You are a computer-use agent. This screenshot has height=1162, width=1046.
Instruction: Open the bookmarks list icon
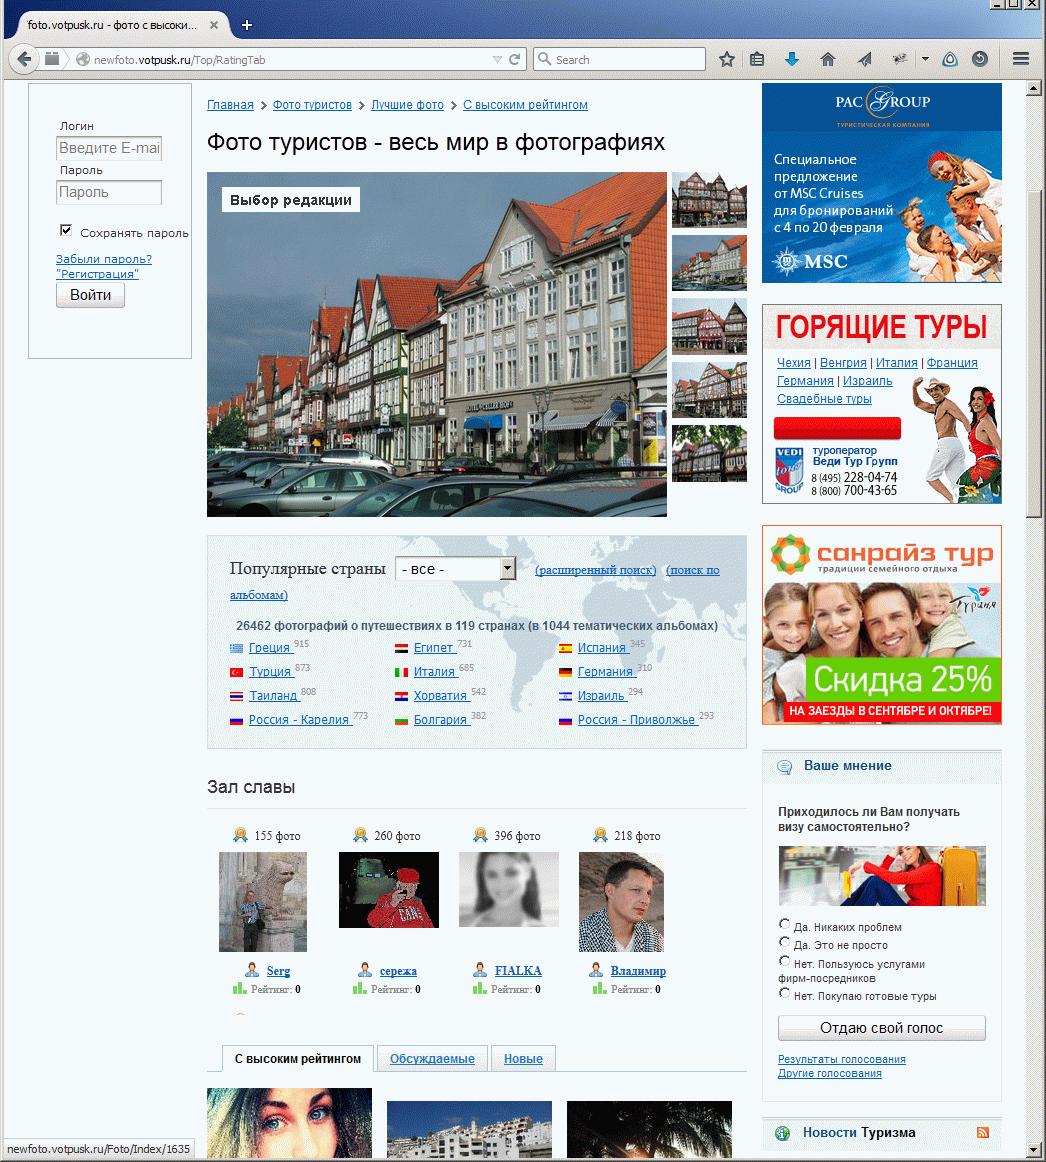tap(757, 59)
